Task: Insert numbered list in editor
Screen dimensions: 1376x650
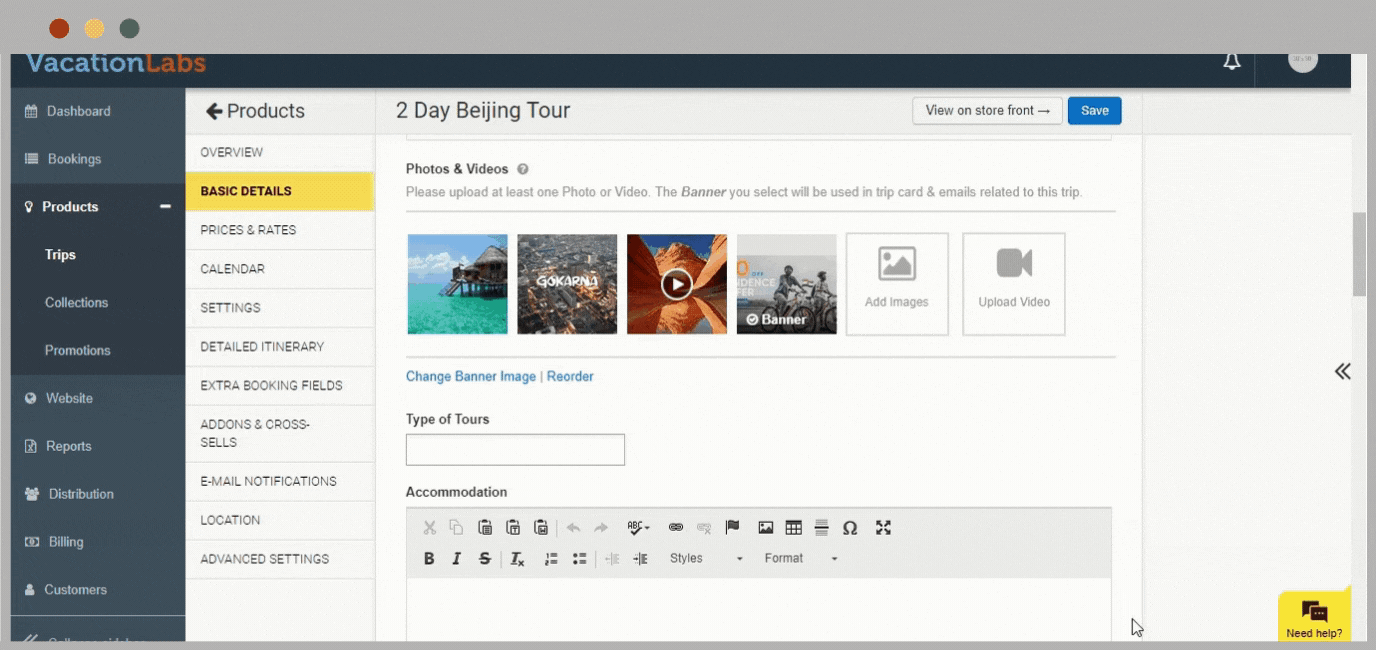Action: (x=550, y=559)
